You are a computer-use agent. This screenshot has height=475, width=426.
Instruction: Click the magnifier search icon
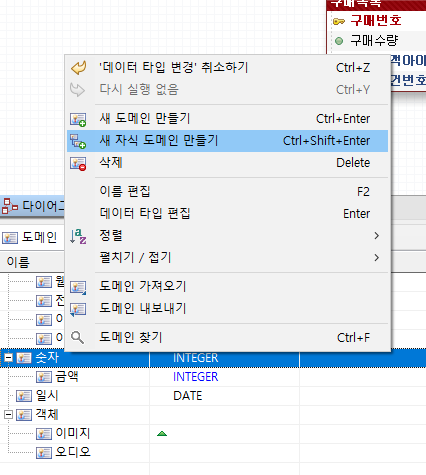[77, 338]
